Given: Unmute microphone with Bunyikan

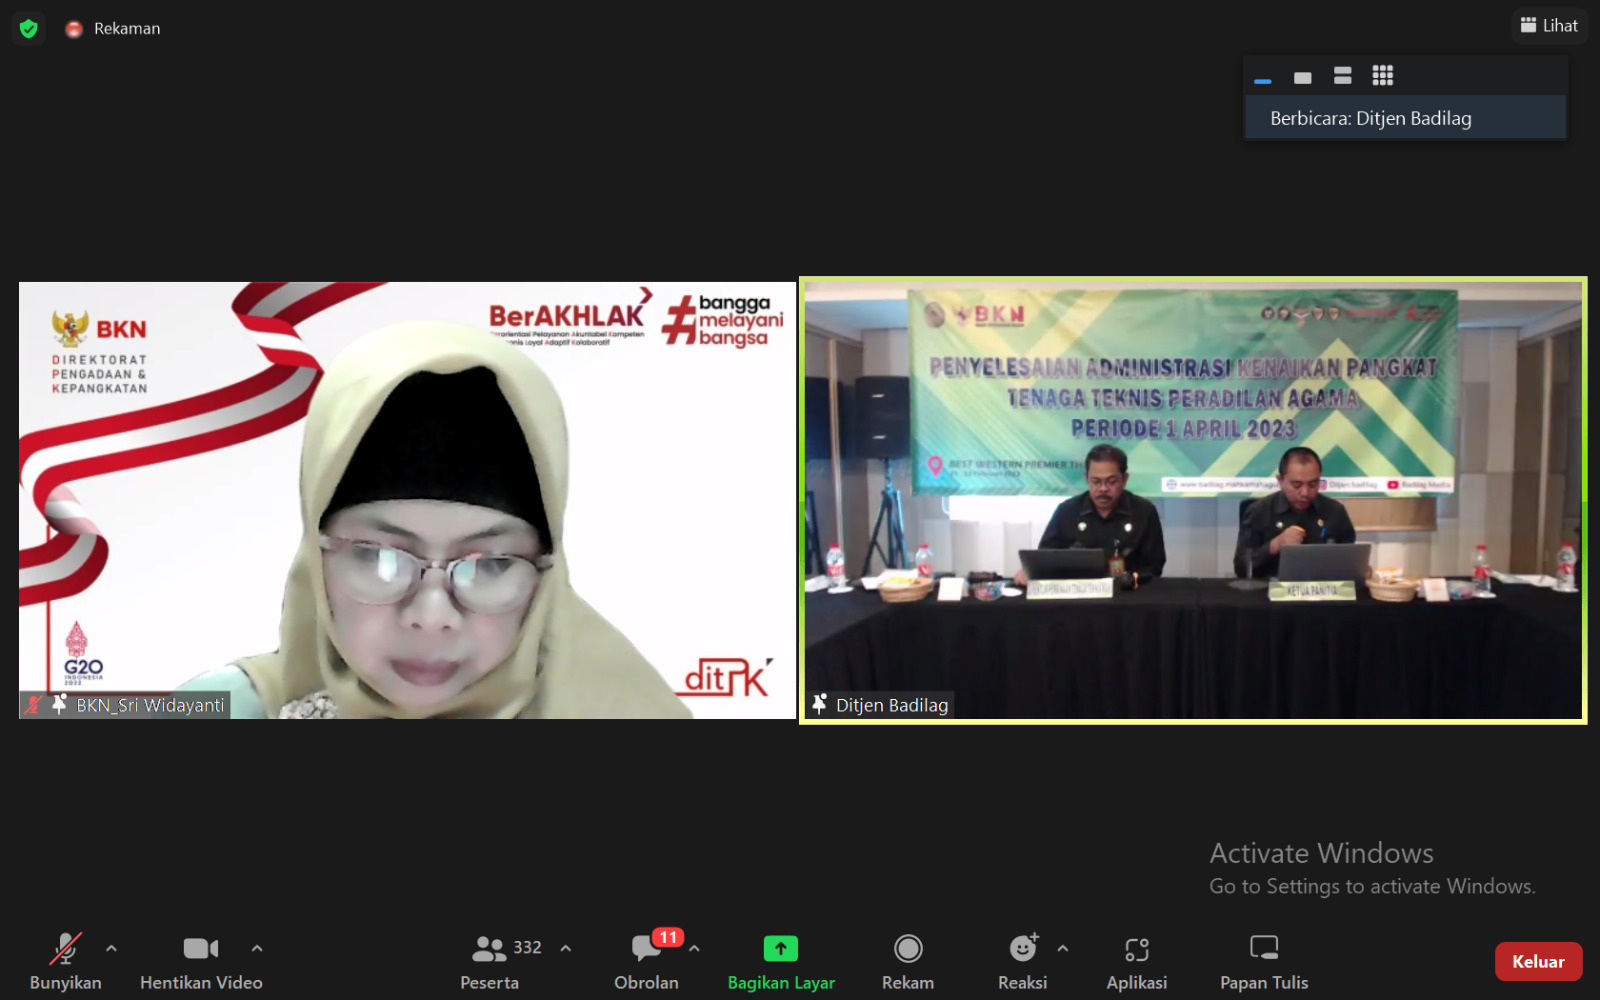Looking at the screenshot, I should 65,961.
